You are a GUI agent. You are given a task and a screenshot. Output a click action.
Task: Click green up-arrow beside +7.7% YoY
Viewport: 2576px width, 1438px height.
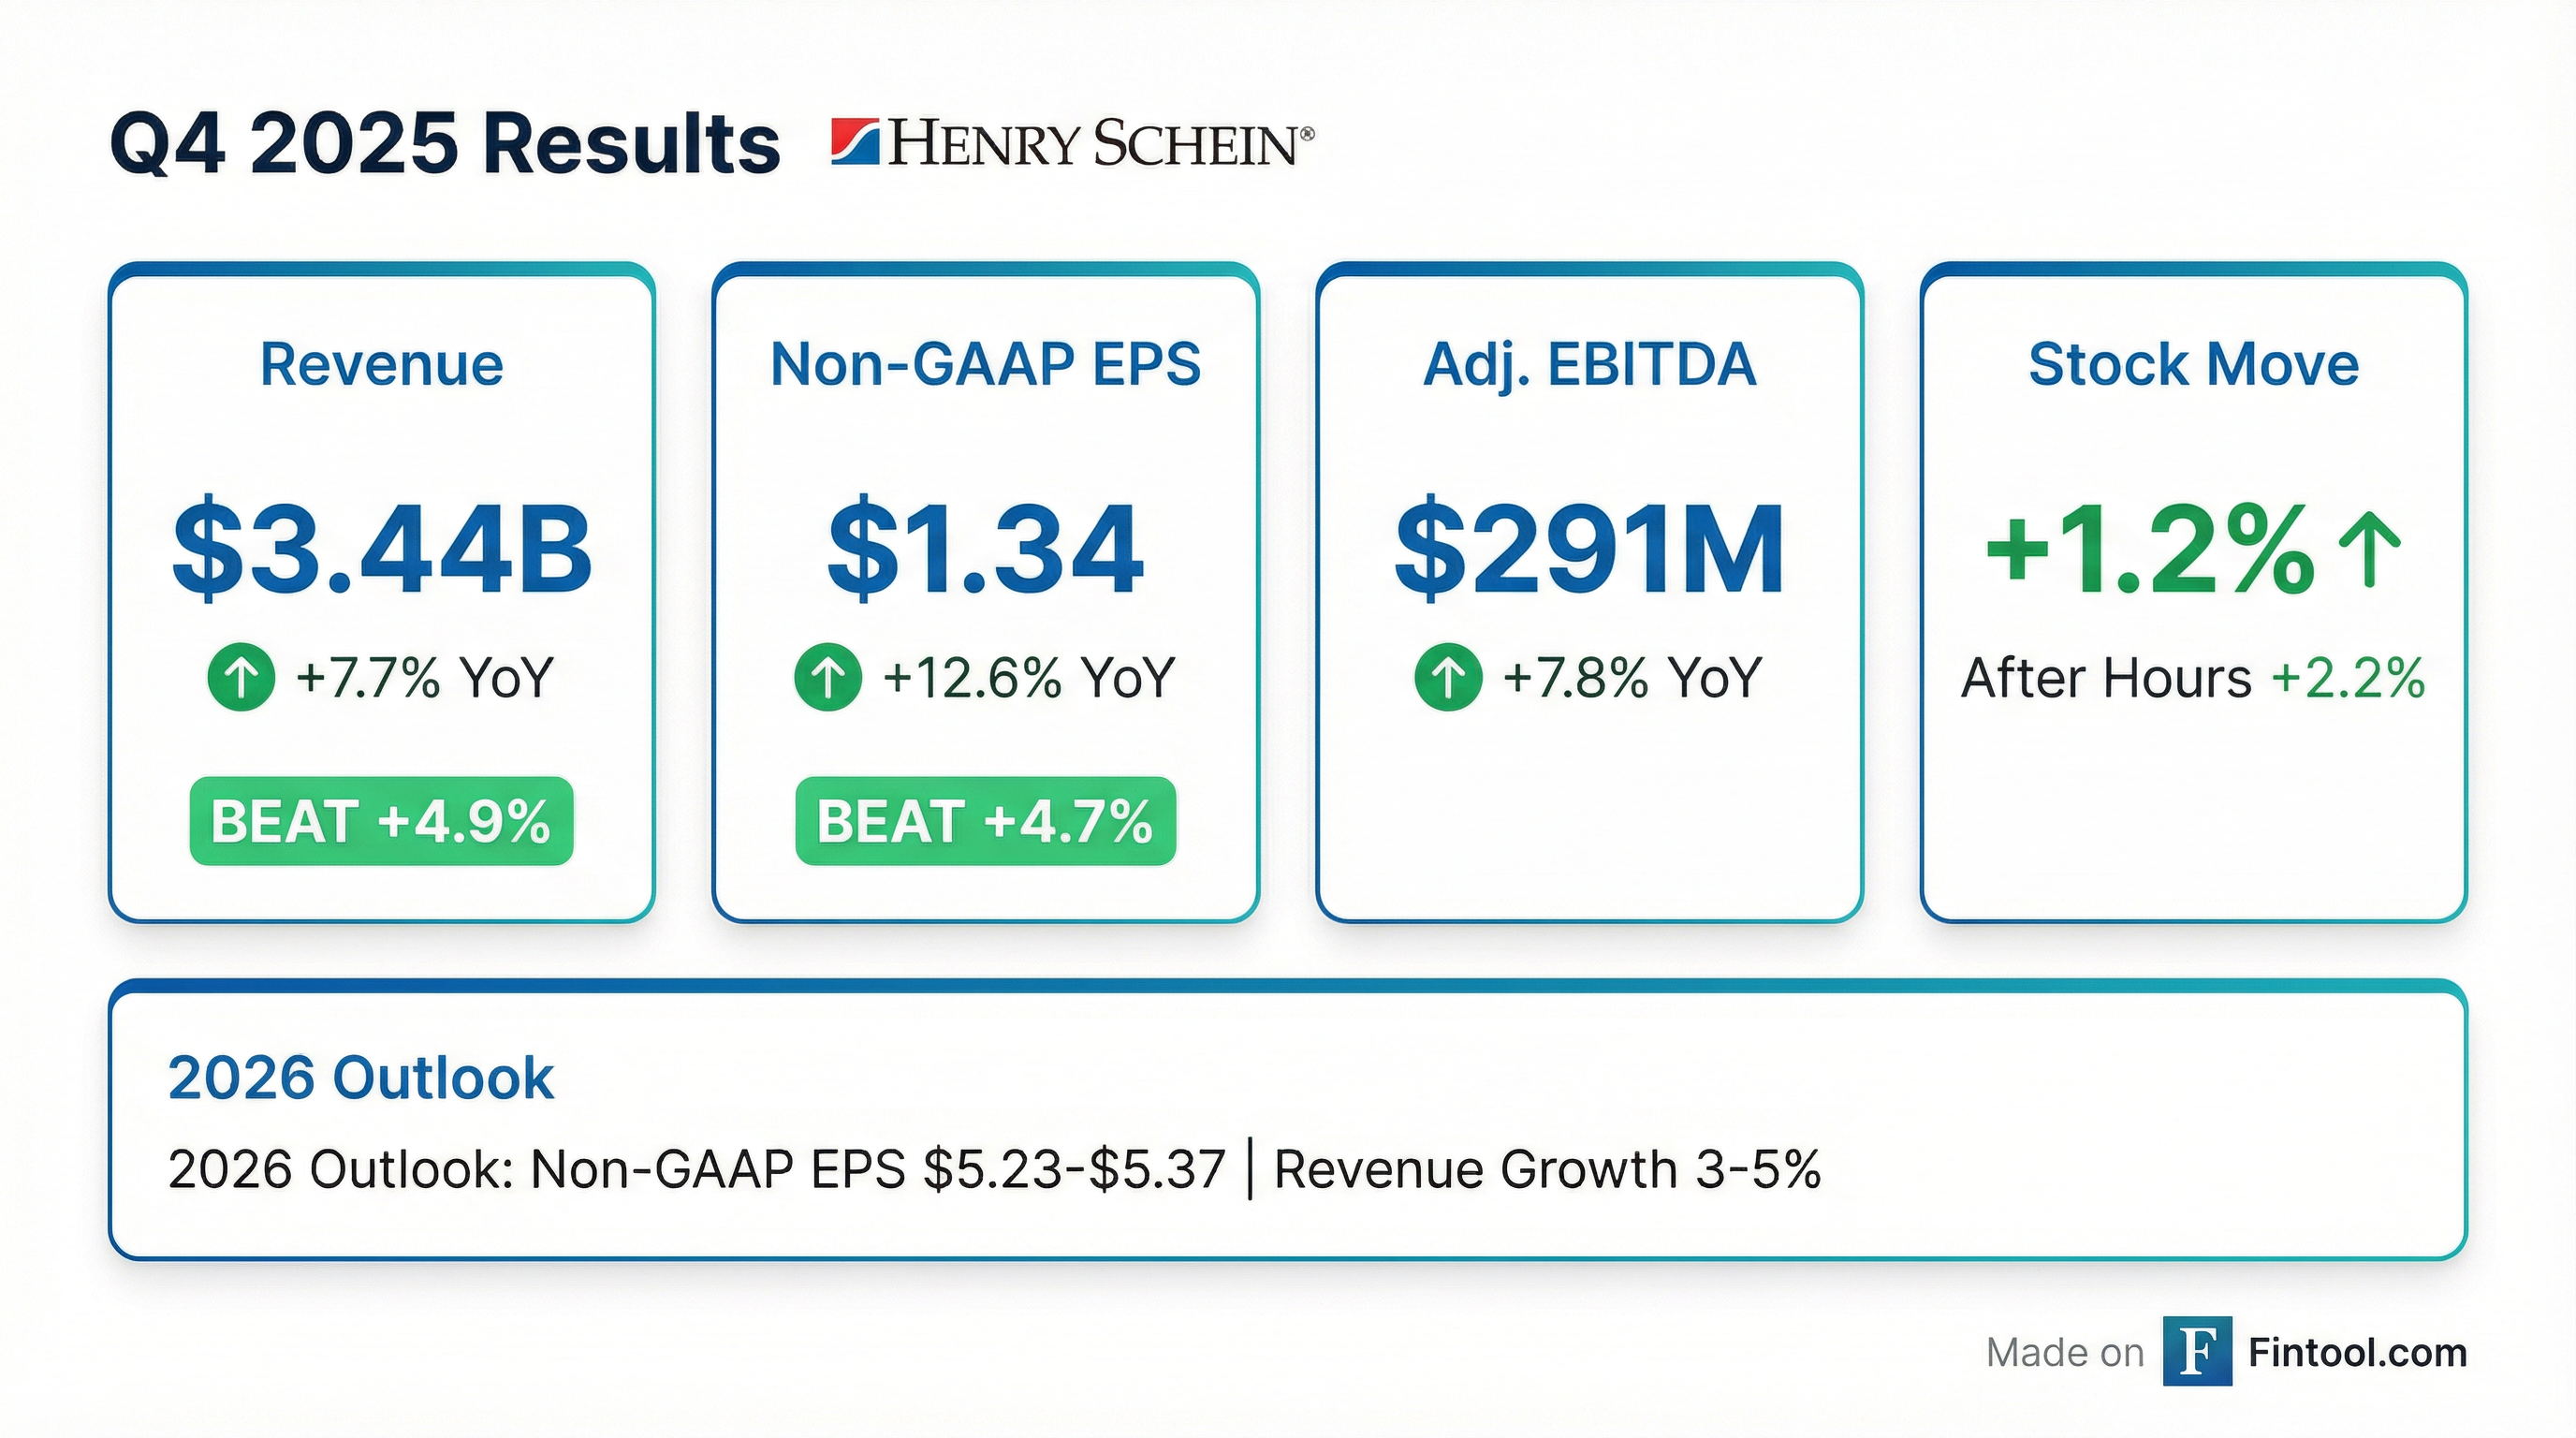point(241,677)
